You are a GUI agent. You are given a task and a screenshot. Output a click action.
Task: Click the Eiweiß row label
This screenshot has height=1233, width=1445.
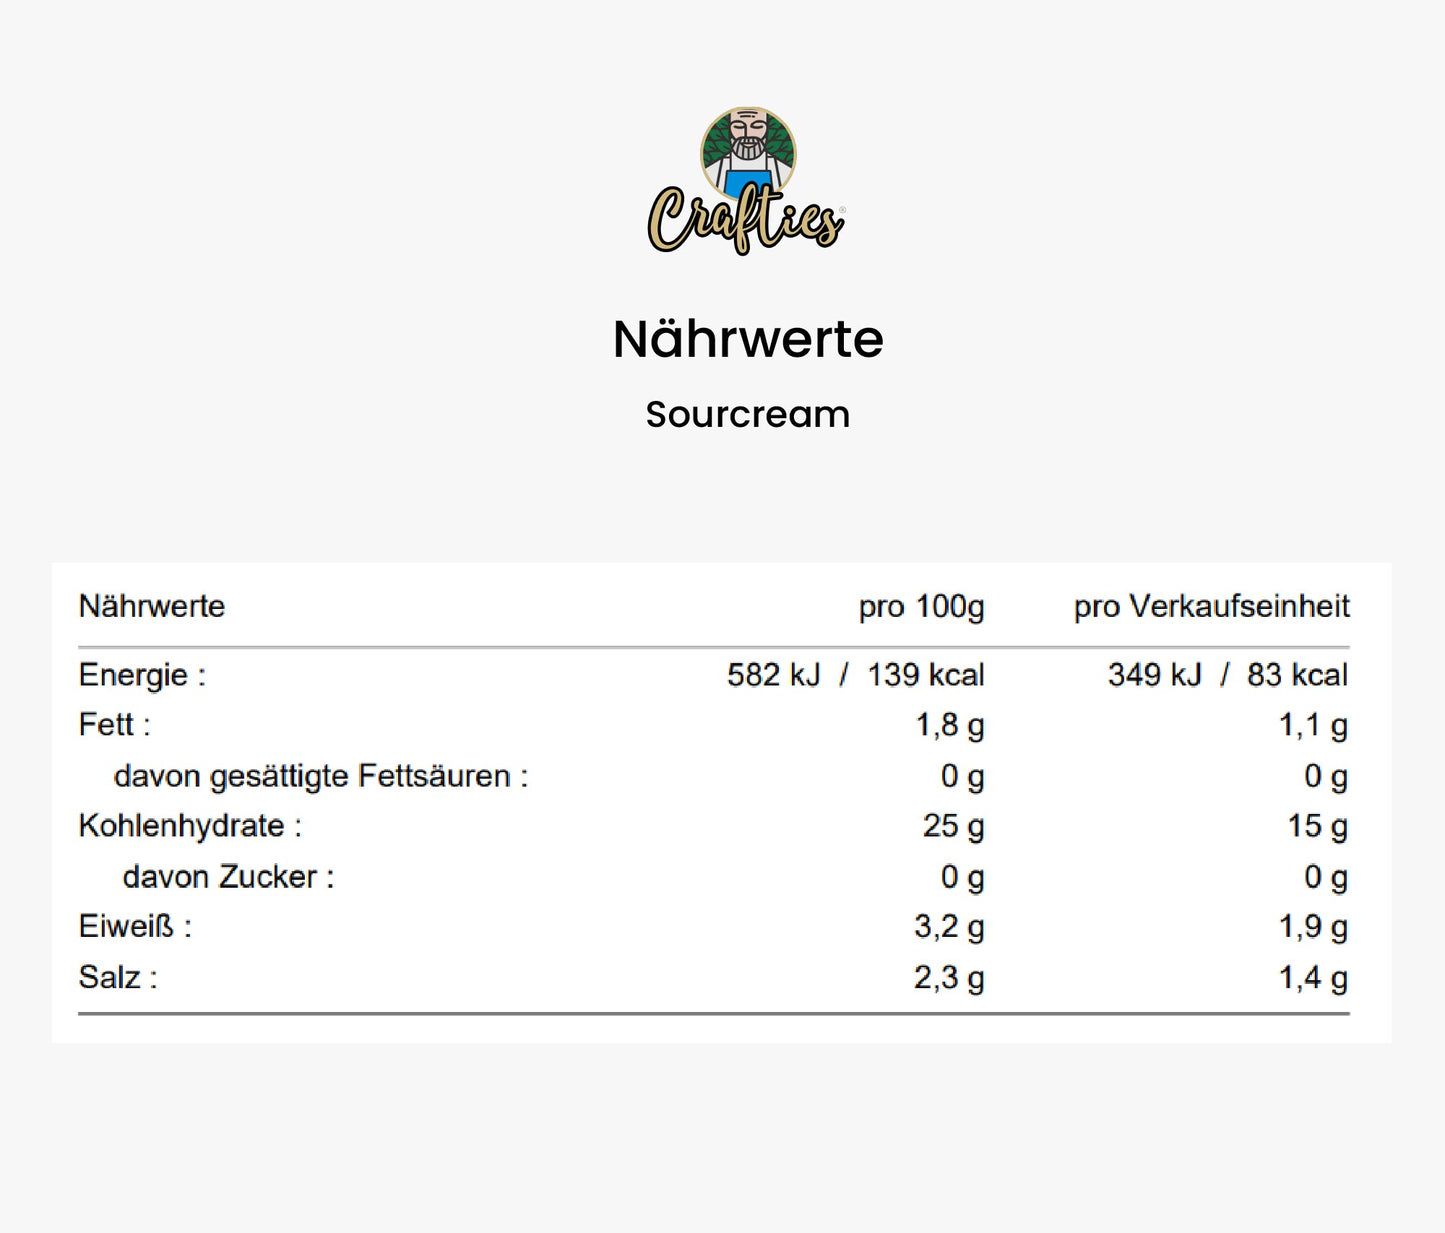[x=135, y=927]
